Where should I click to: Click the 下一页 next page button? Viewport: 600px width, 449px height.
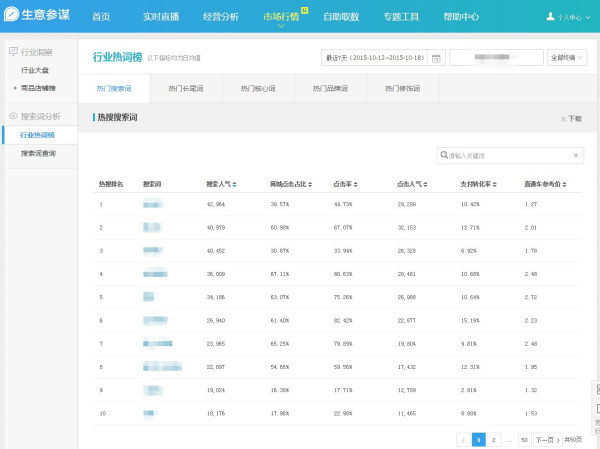[x=548, y=440]
